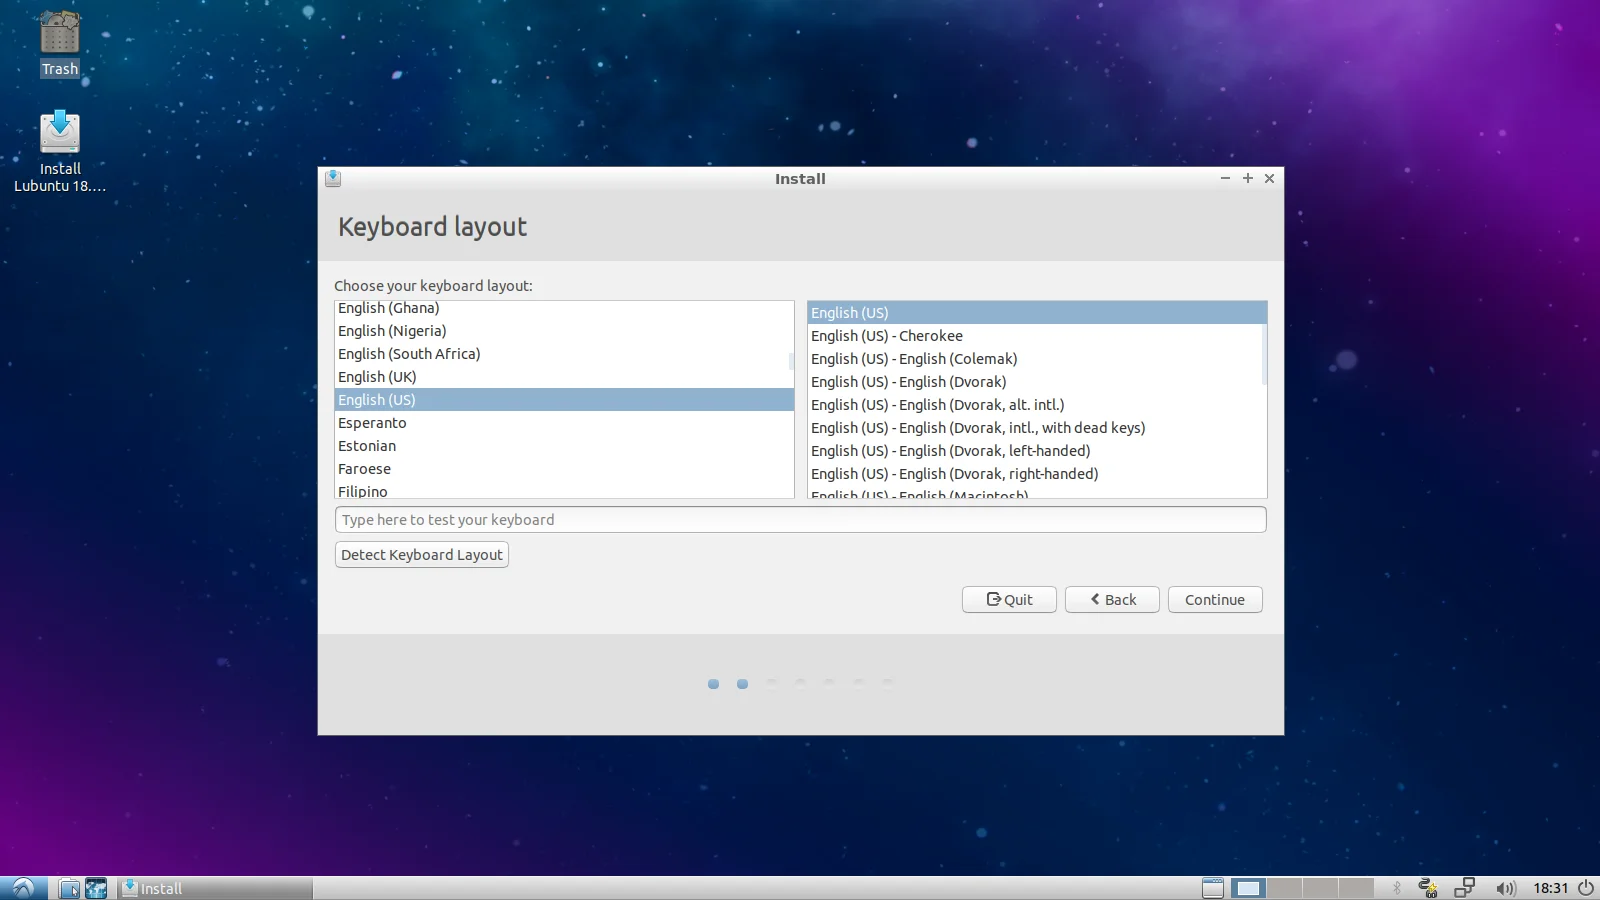Launch the web browser from the taskbar
Screen dimensions: 1600x900
(96, 888)
